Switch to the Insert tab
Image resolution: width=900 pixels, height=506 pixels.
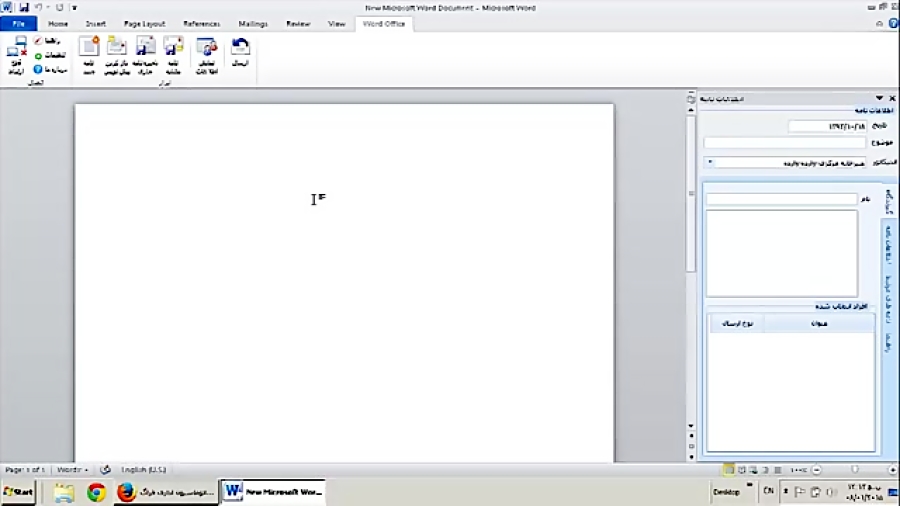(x=95, y=24)
